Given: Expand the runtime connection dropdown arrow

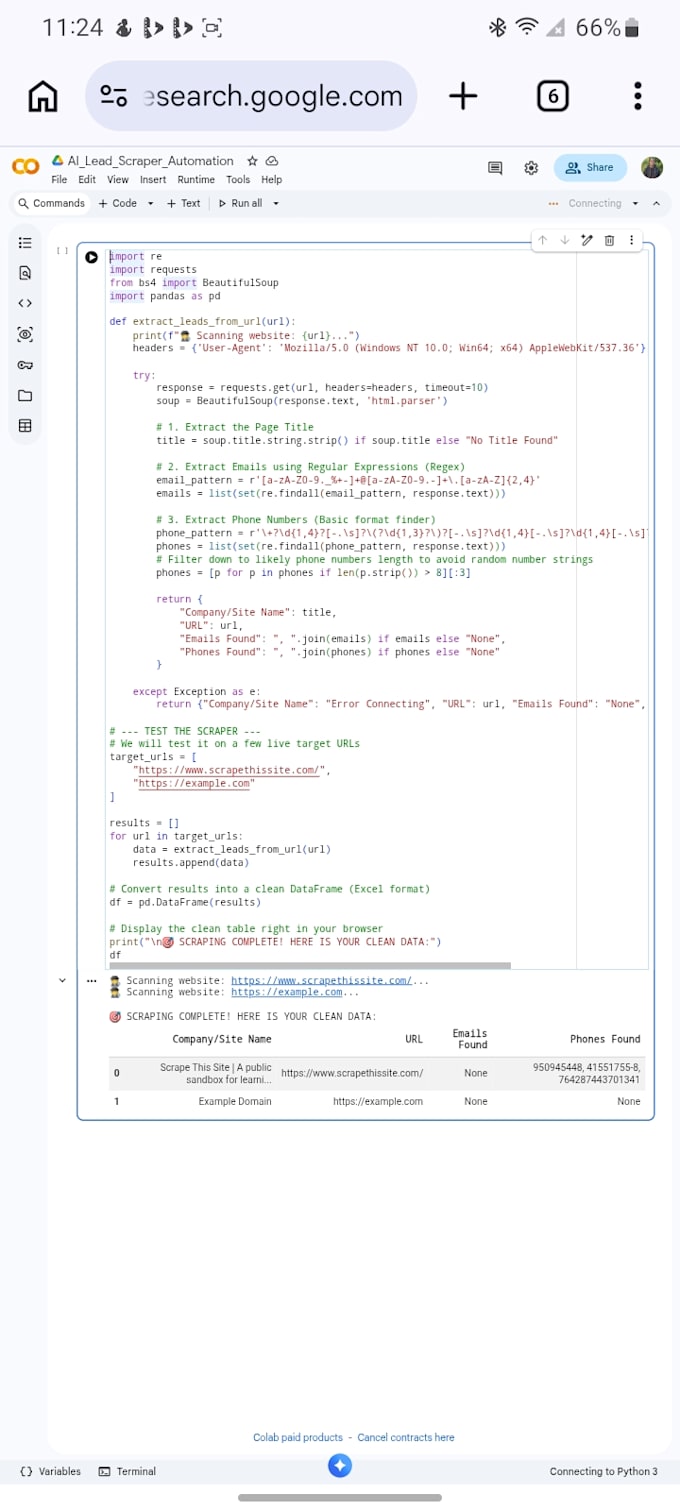Looking at the screenshot, I should tap(634, 203).
